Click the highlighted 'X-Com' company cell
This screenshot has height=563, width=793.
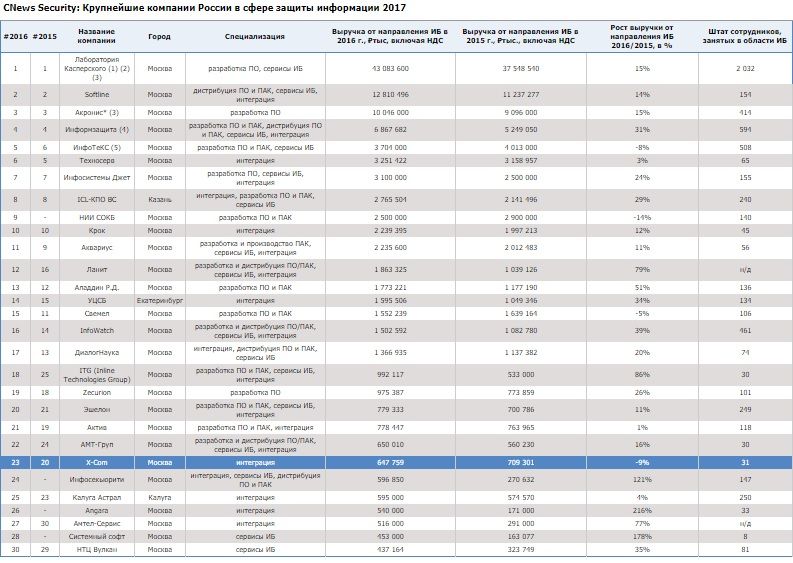click(97, 462)
